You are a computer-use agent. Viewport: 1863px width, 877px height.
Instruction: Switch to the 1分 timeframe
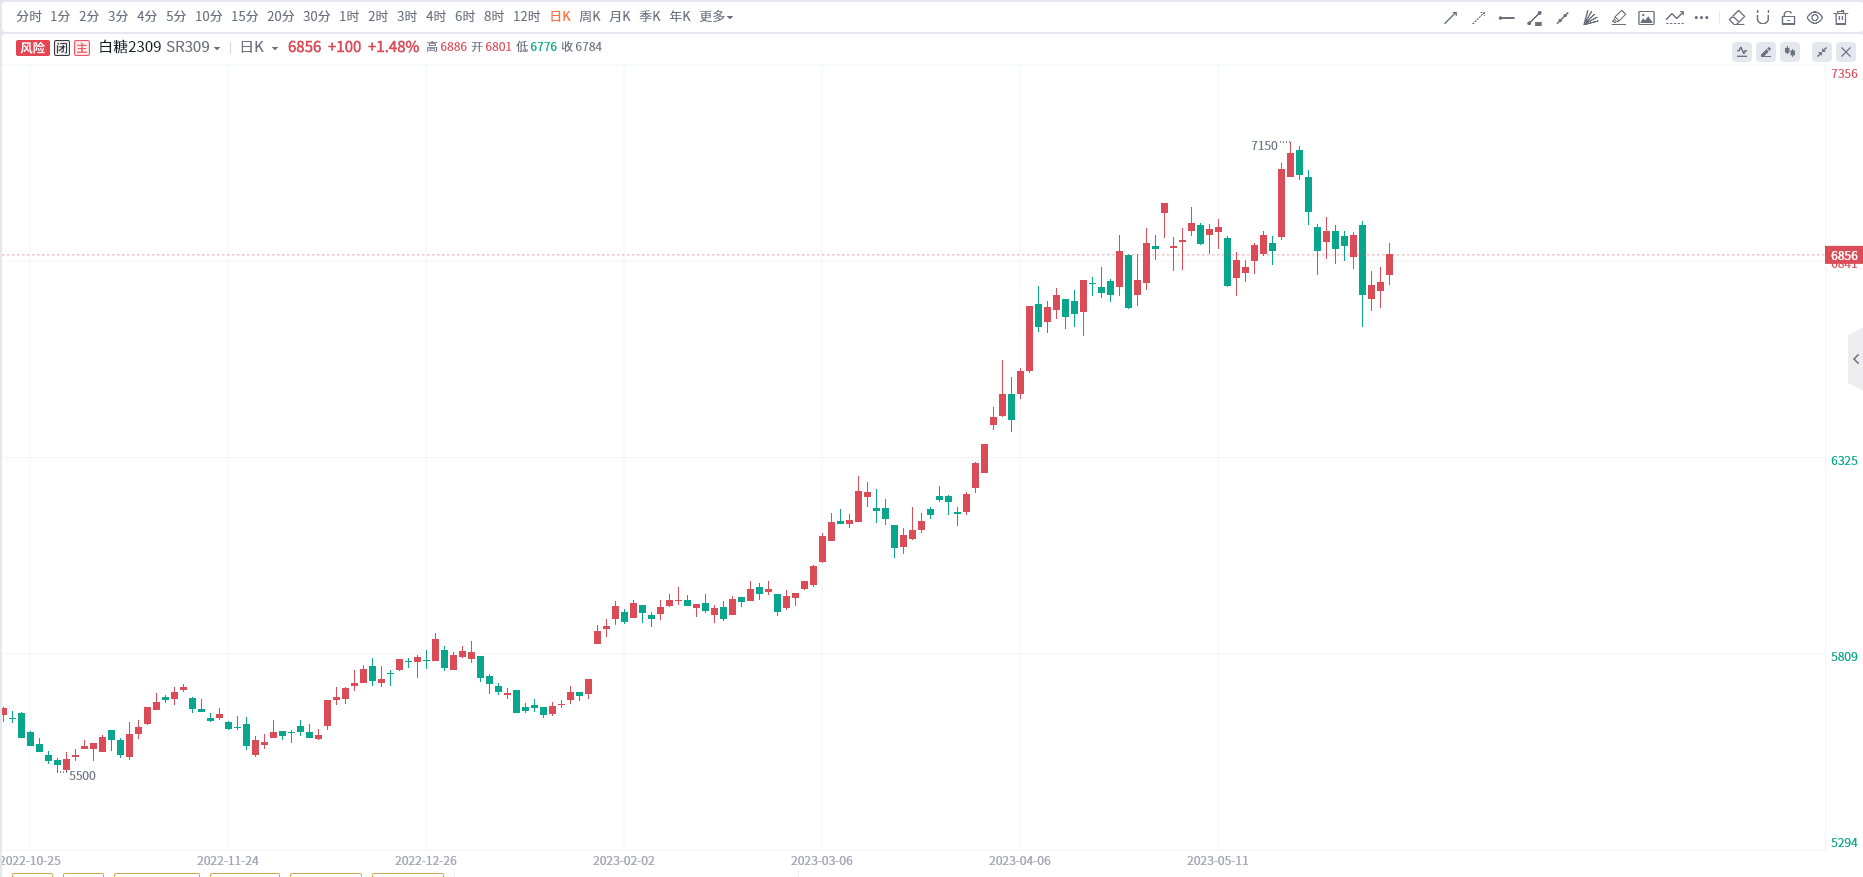60,17
